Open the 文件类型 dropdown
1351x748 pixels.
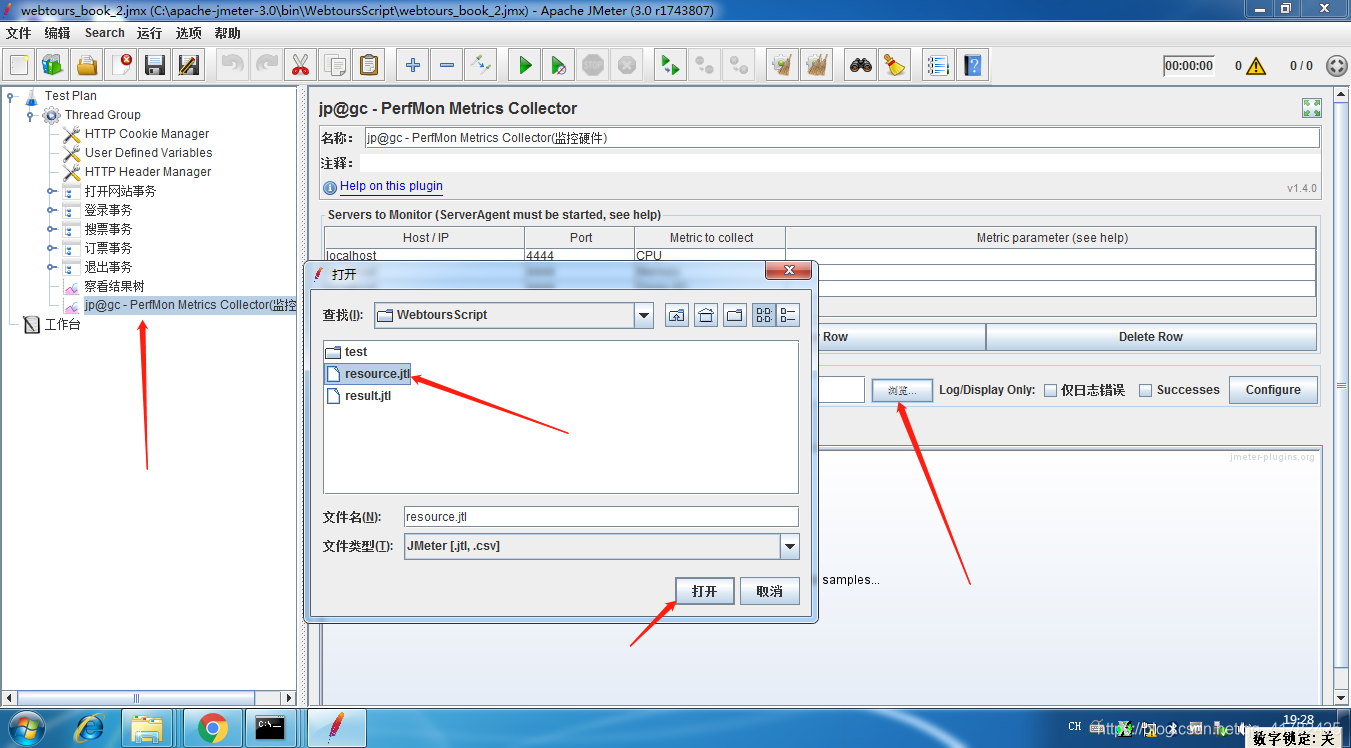[x=790, y=546]
